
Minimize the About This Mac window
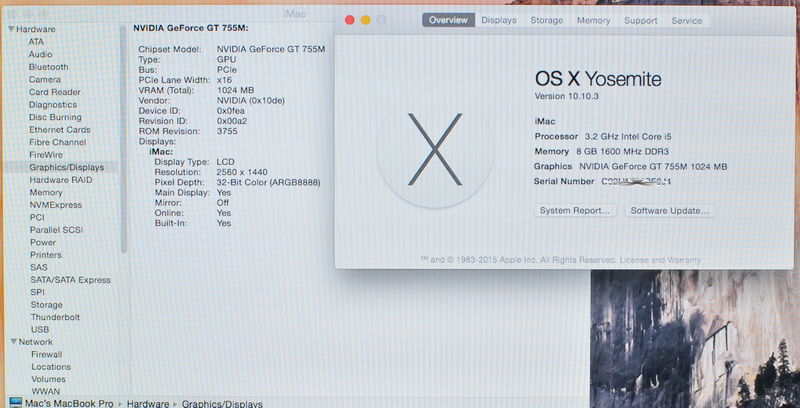point(365,20)
